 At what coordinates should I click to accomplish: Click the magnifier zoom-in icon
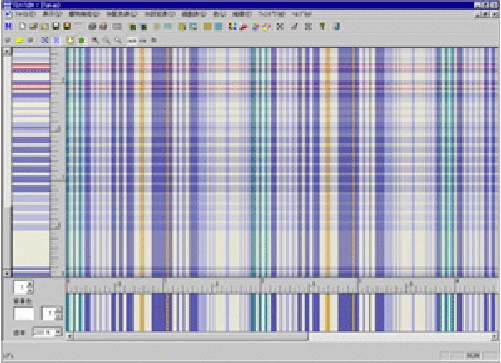[95, 40]
